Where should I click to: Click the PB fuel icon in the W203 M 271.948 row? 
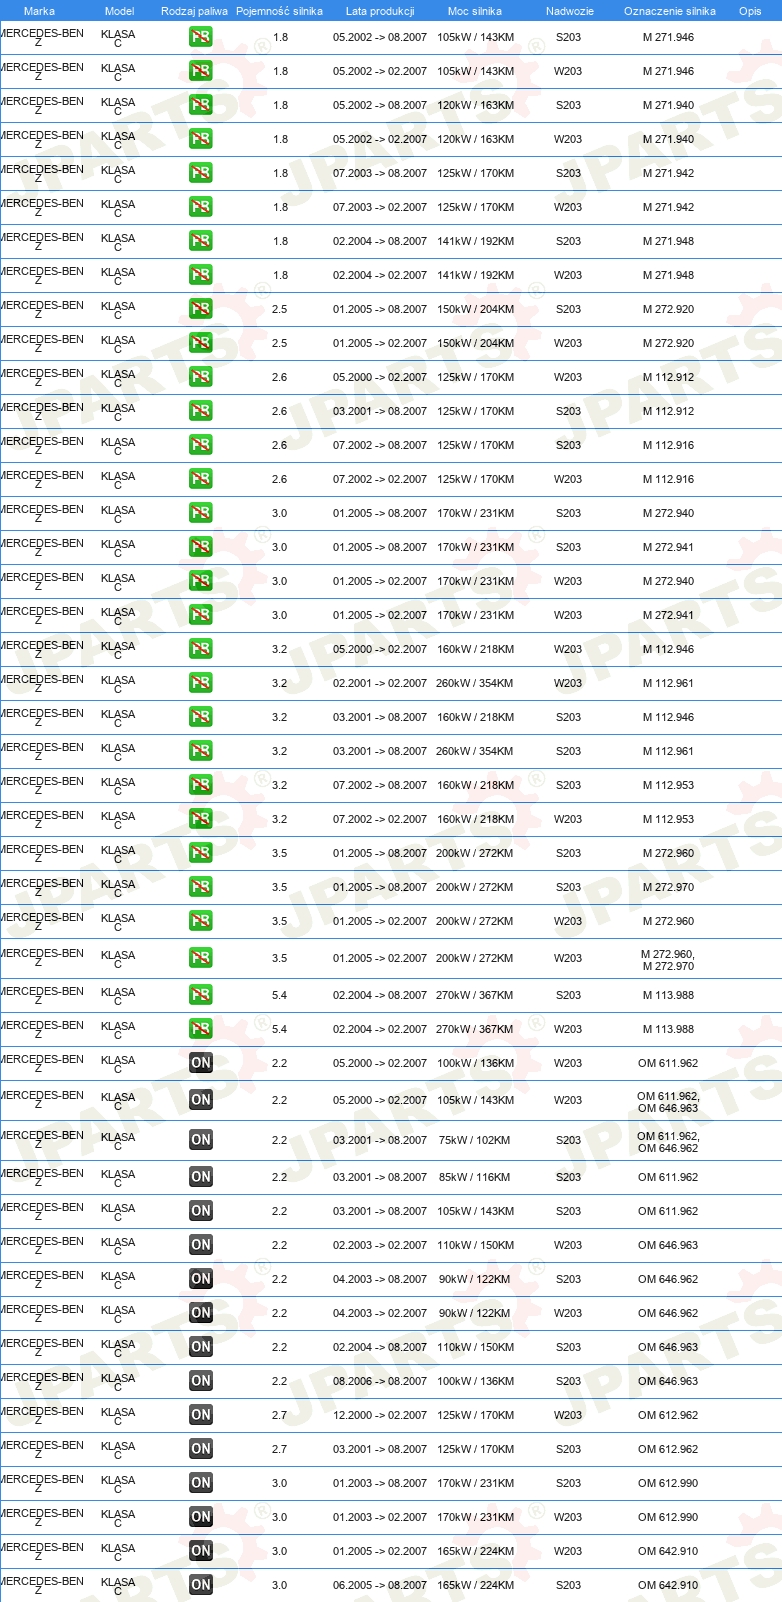click(201, 275)
